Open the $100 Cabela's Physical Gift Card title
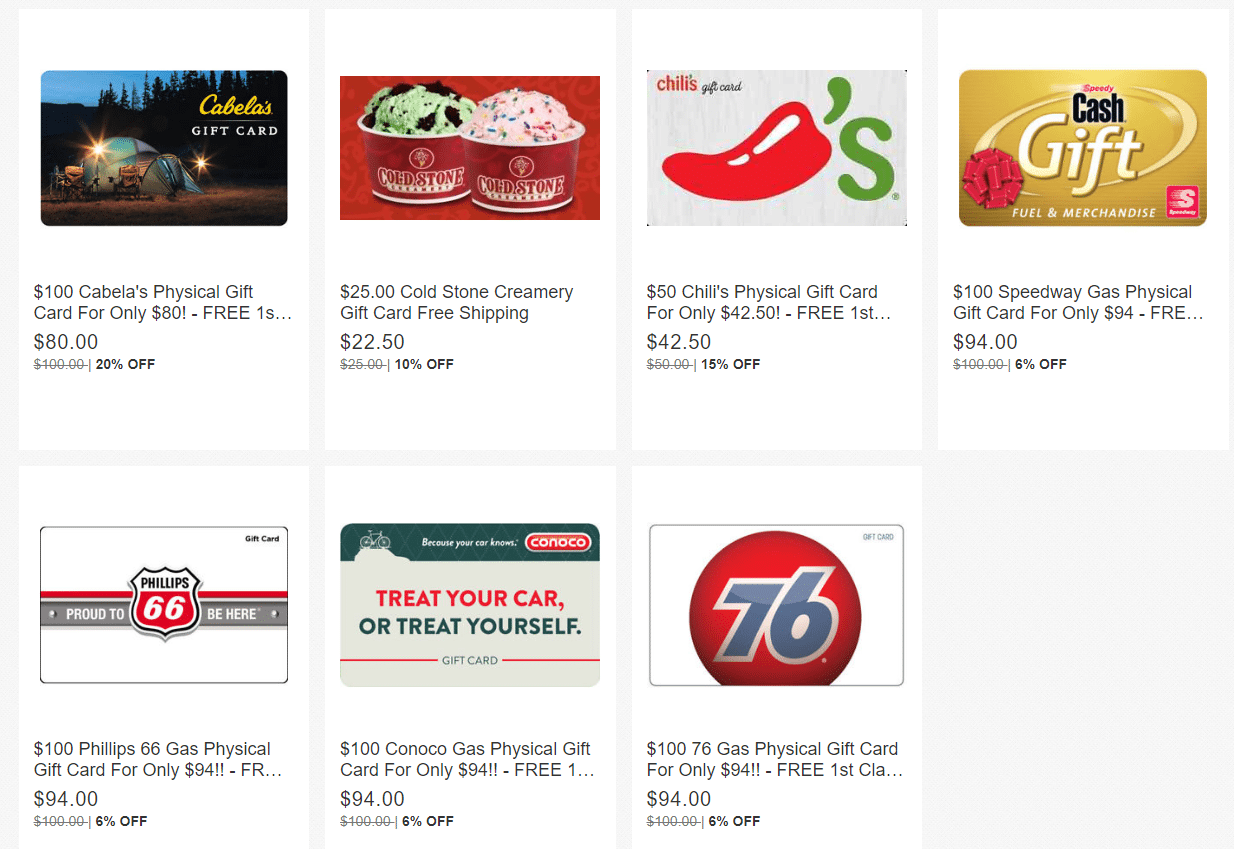This screenshot has height=849, width=1234. (163, 302)
